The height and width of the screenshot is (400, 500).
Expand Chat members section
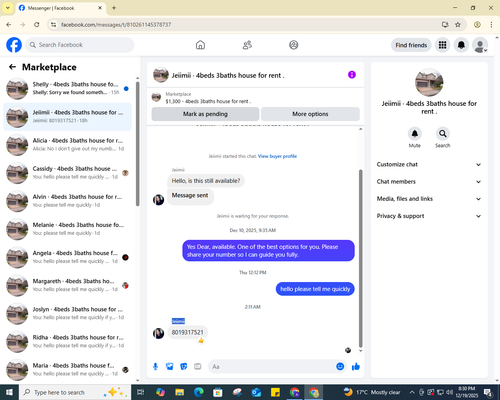pyautogui.click(x=429, y=182)
